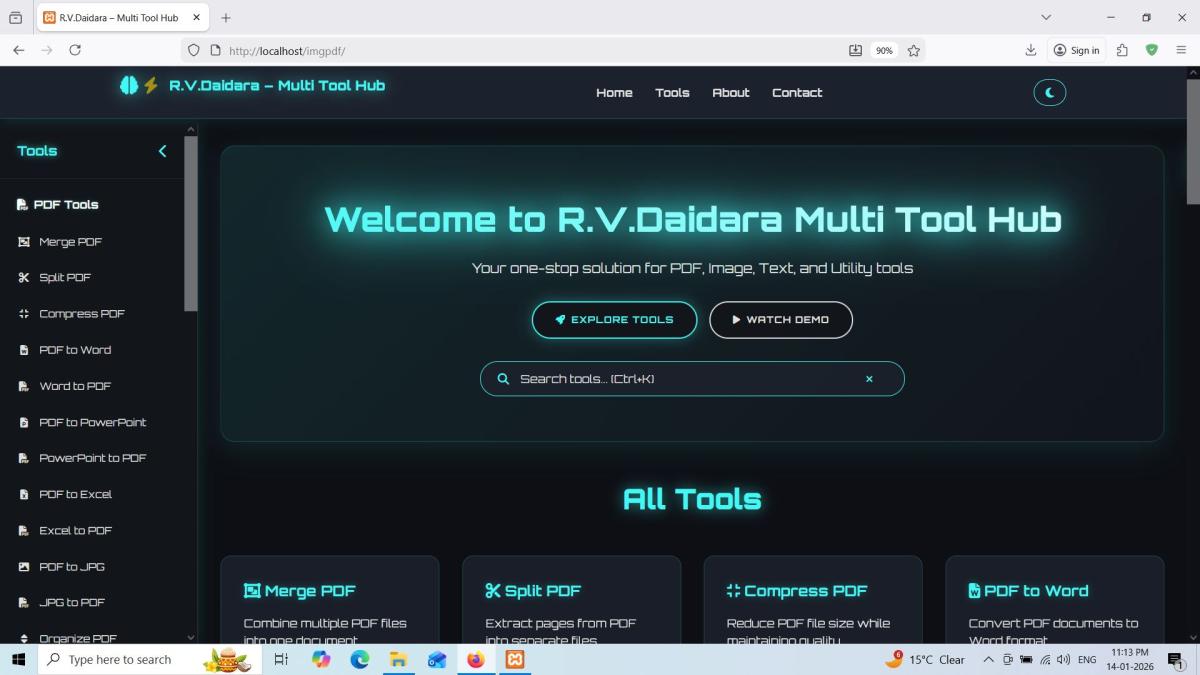Image resolution: width=1200 pixels, height=675 pixels.
Task: Click the brain logo icon in header
Action: point(129,86)
